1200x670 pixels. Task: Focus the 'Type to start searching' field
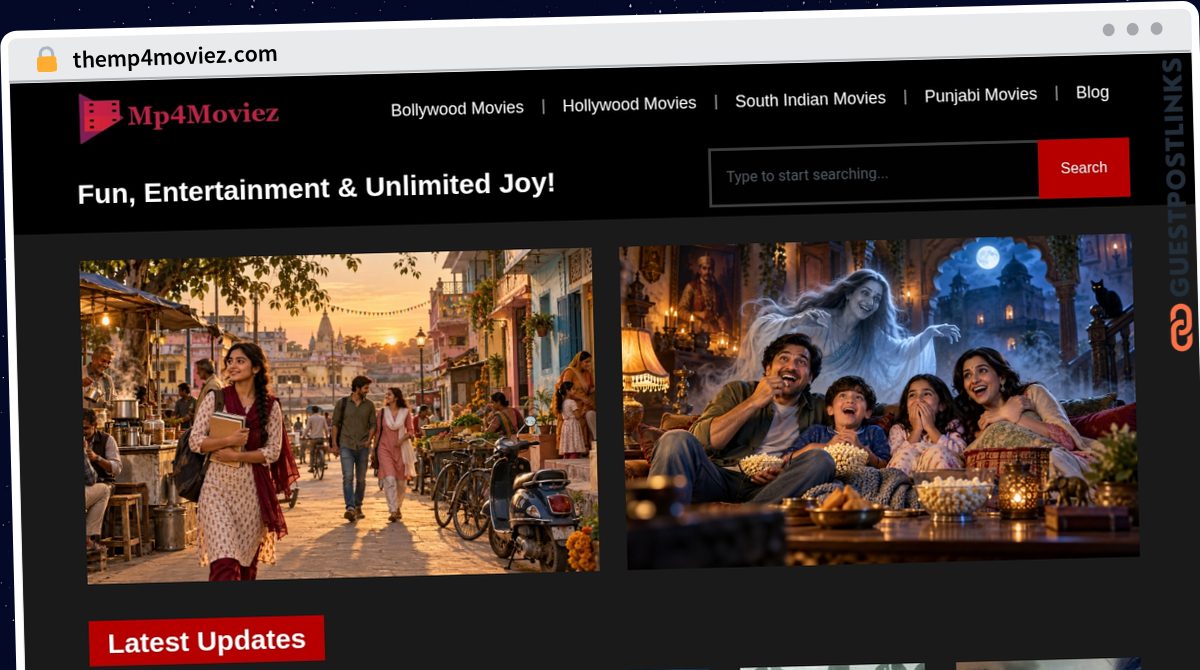(x=874, y=174)
